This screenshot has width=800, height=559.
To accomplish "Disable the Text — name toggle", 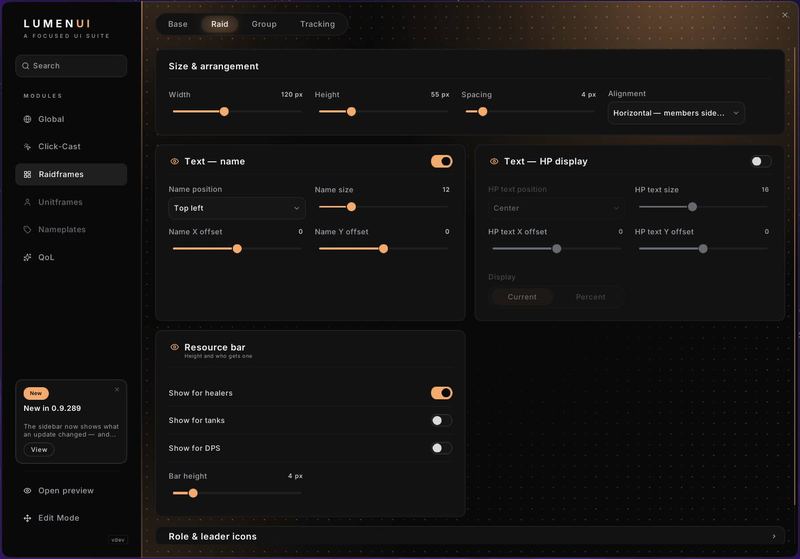I will [441, 161].
